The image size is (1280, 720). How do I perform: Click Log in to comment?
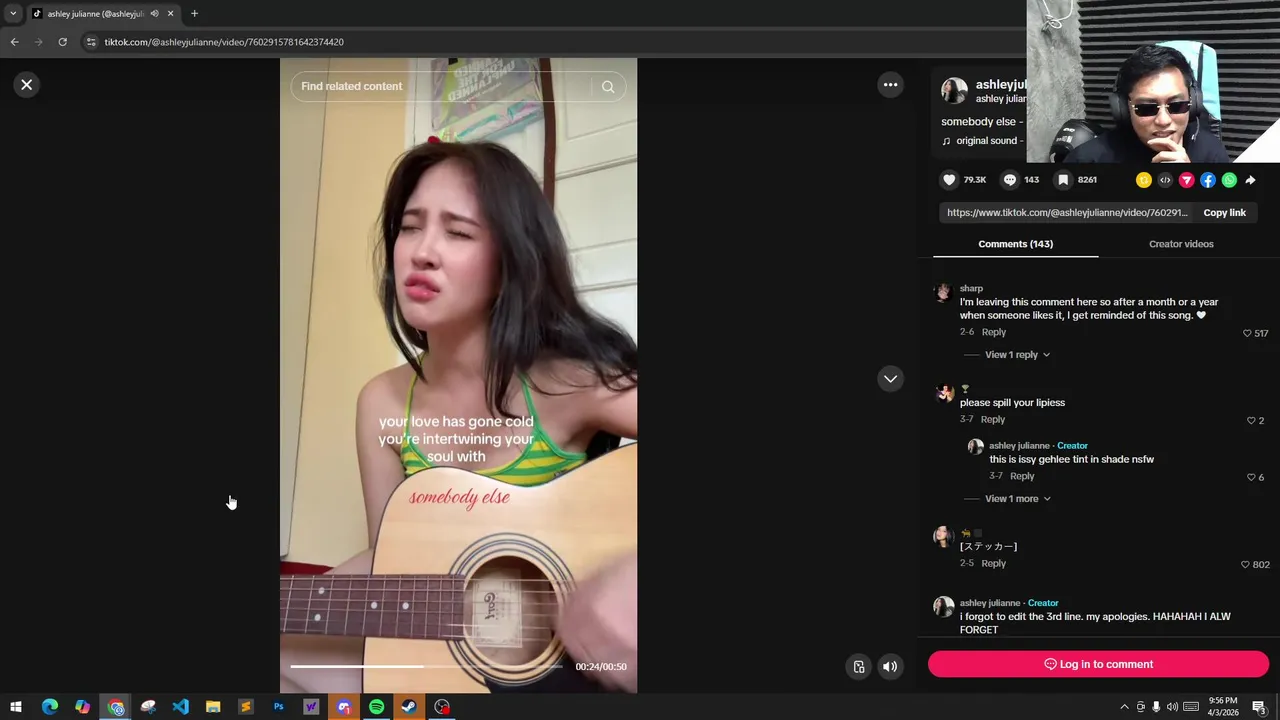pyautogui.click(x=1098, y=664)
